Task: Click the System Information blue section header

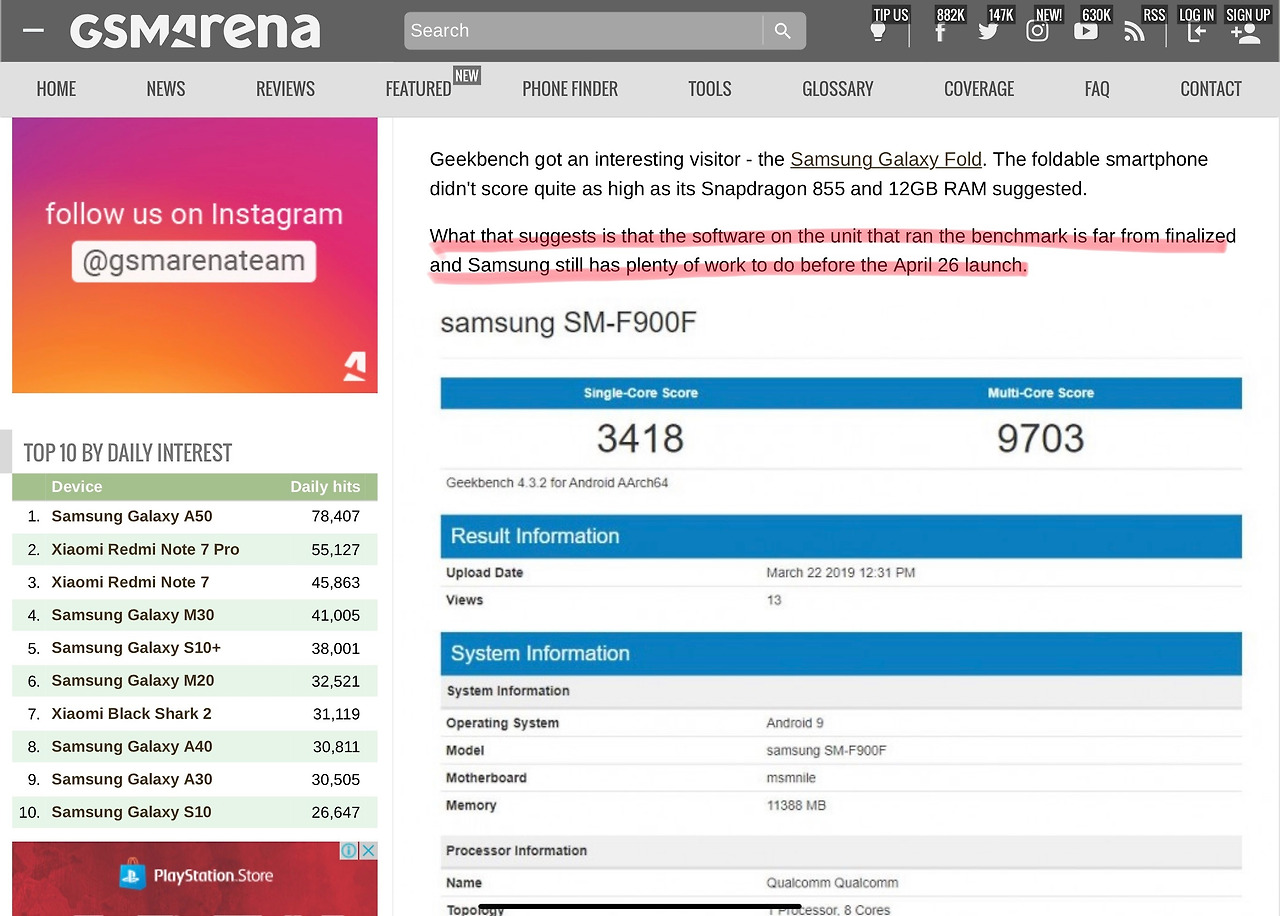Action: [x=841, y=654]
